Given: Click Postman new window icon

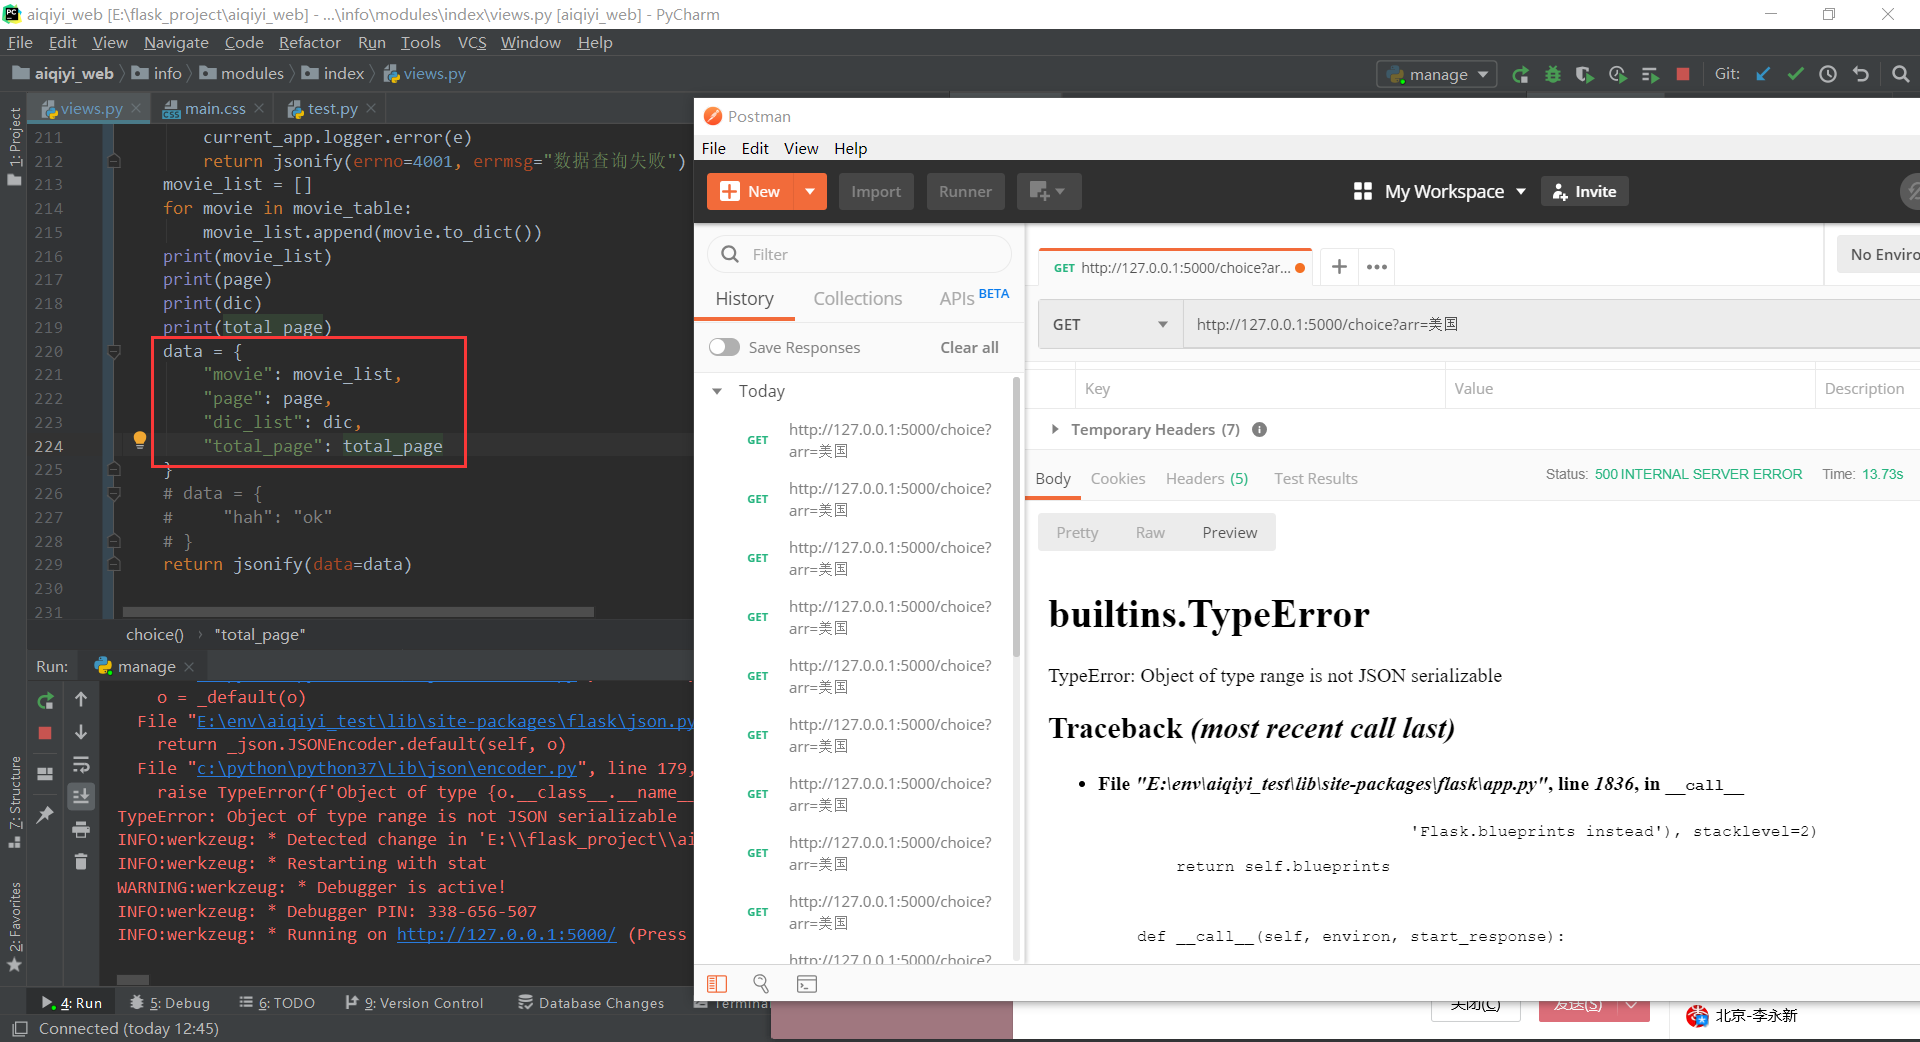Looking at the screenshot, I should tap(1048, 191).
